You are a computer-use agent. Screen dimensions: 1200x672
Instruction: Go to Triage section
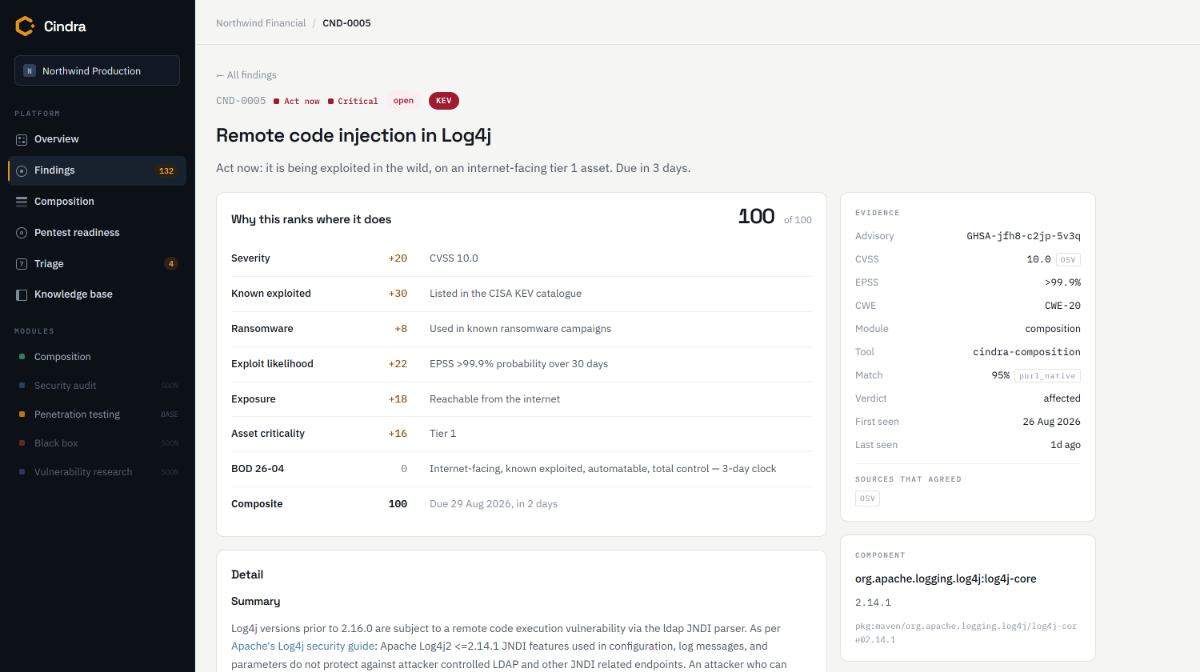click(49, 263)
